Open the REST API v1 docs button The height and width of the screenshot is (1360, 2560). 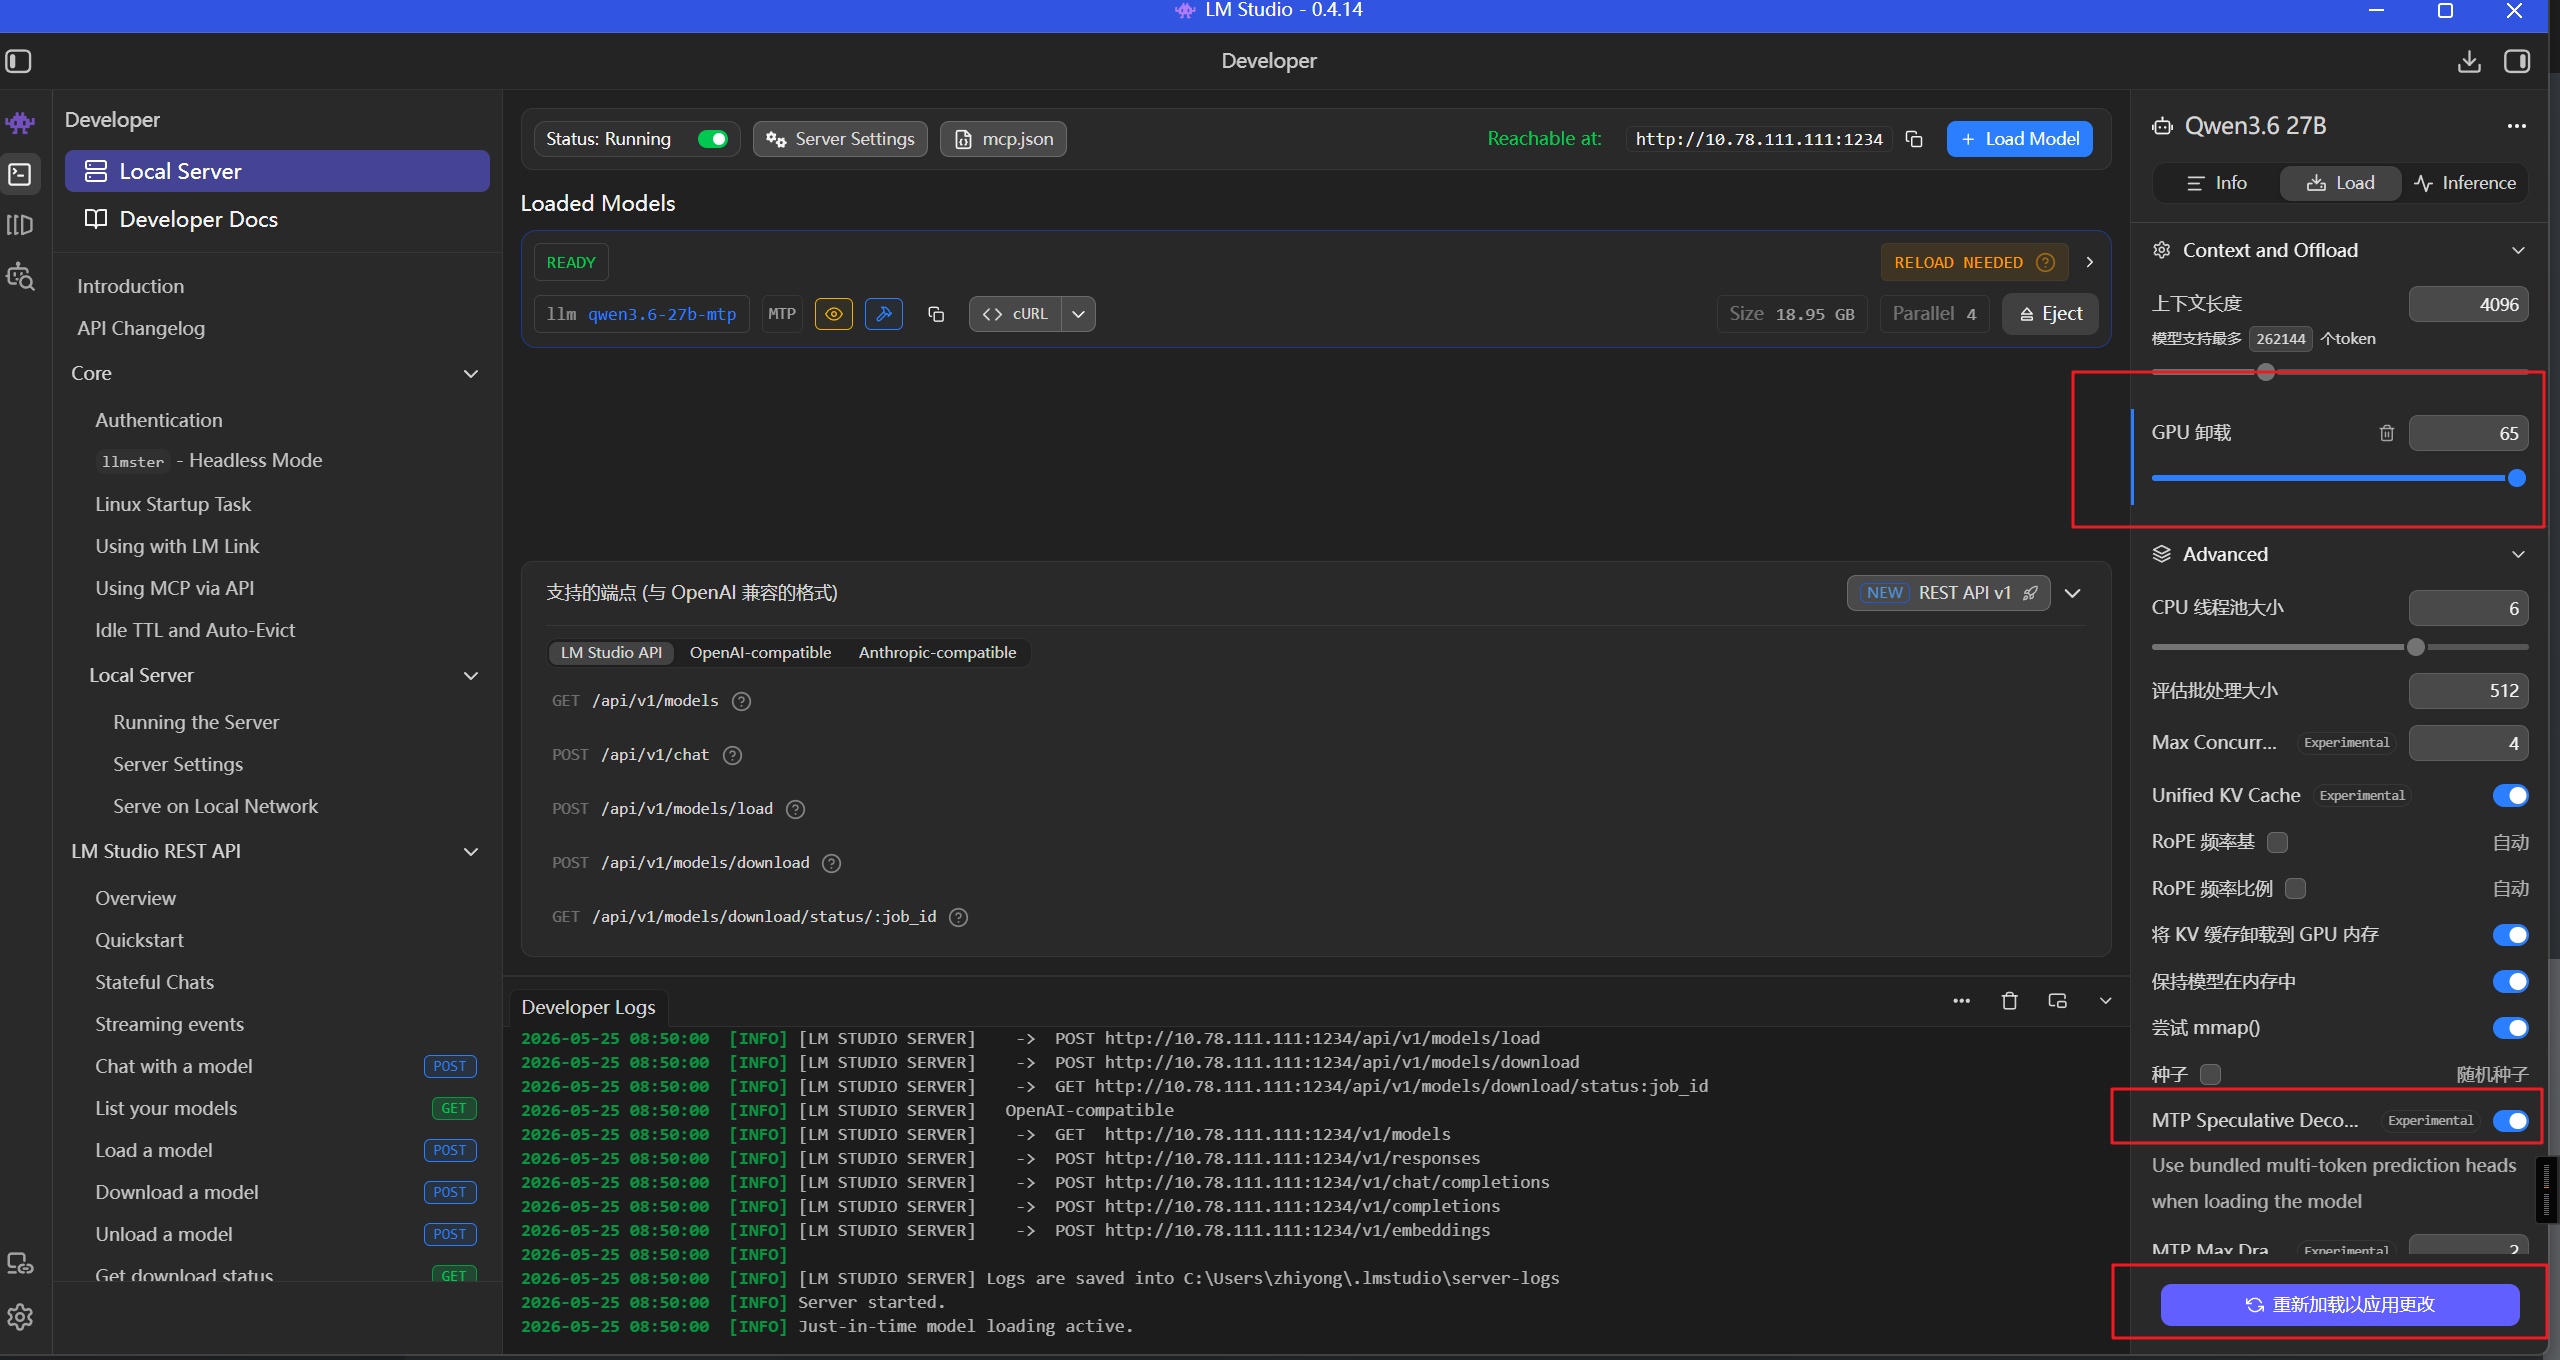pyautogui.click(x=1948, y=593)
